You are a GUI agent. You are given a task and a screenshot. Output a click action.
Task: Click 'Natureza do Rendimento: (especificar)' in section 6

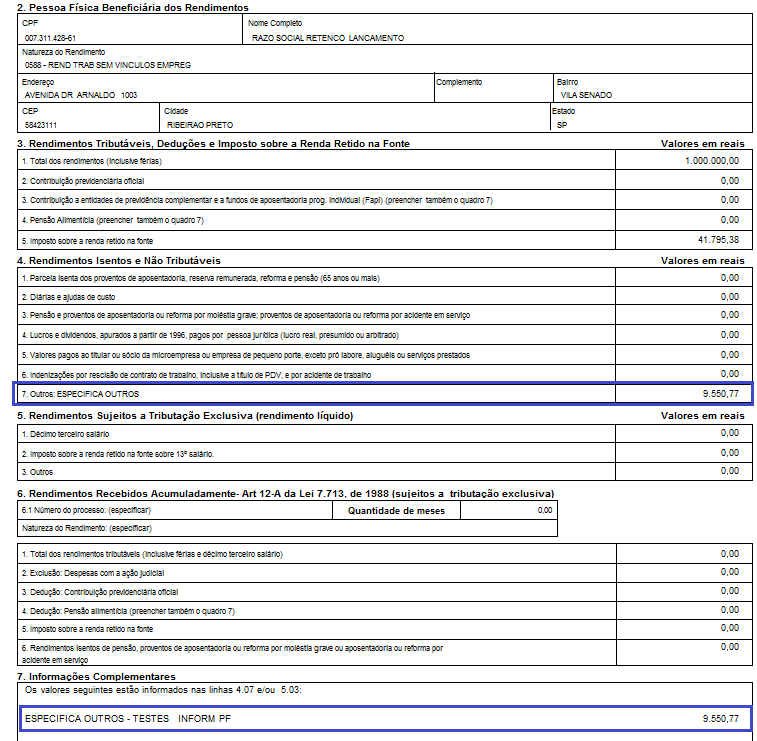(87, 528)
